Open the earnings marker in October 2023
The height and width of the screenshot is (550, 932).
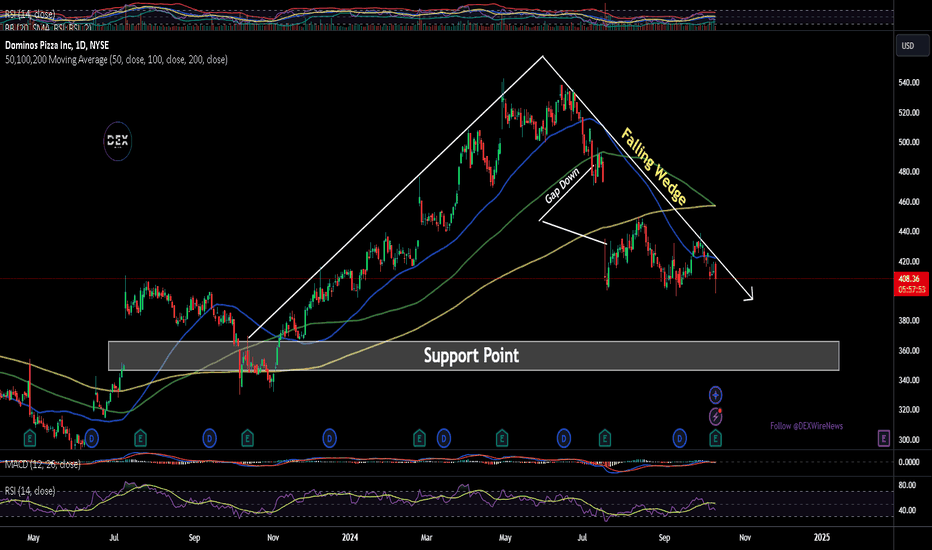(x=247, y=439)
